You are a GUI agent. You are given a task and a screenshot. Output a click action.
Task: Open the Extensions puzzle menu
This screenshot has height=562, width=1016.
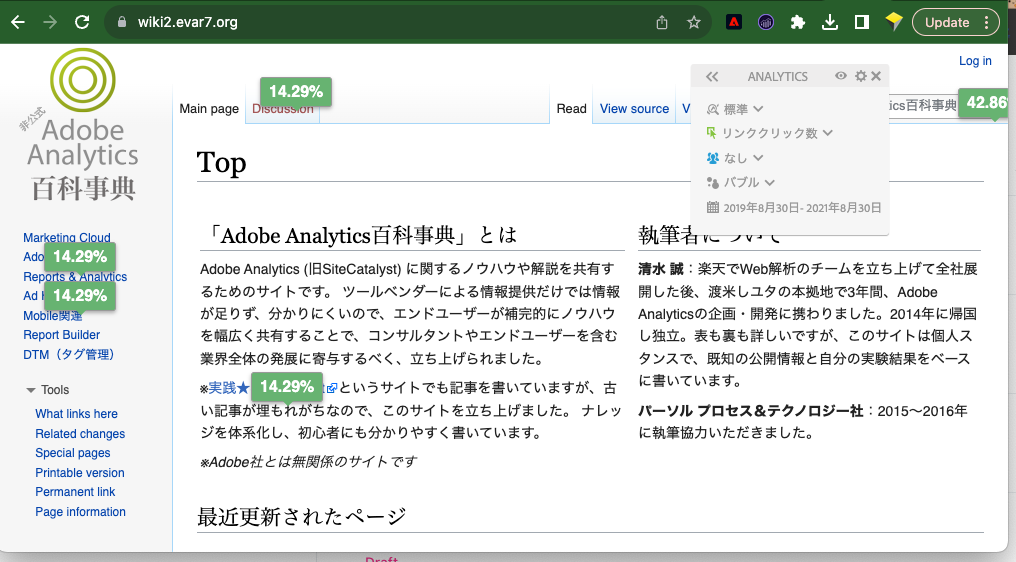pyautogui.click(x=798, y=23)
